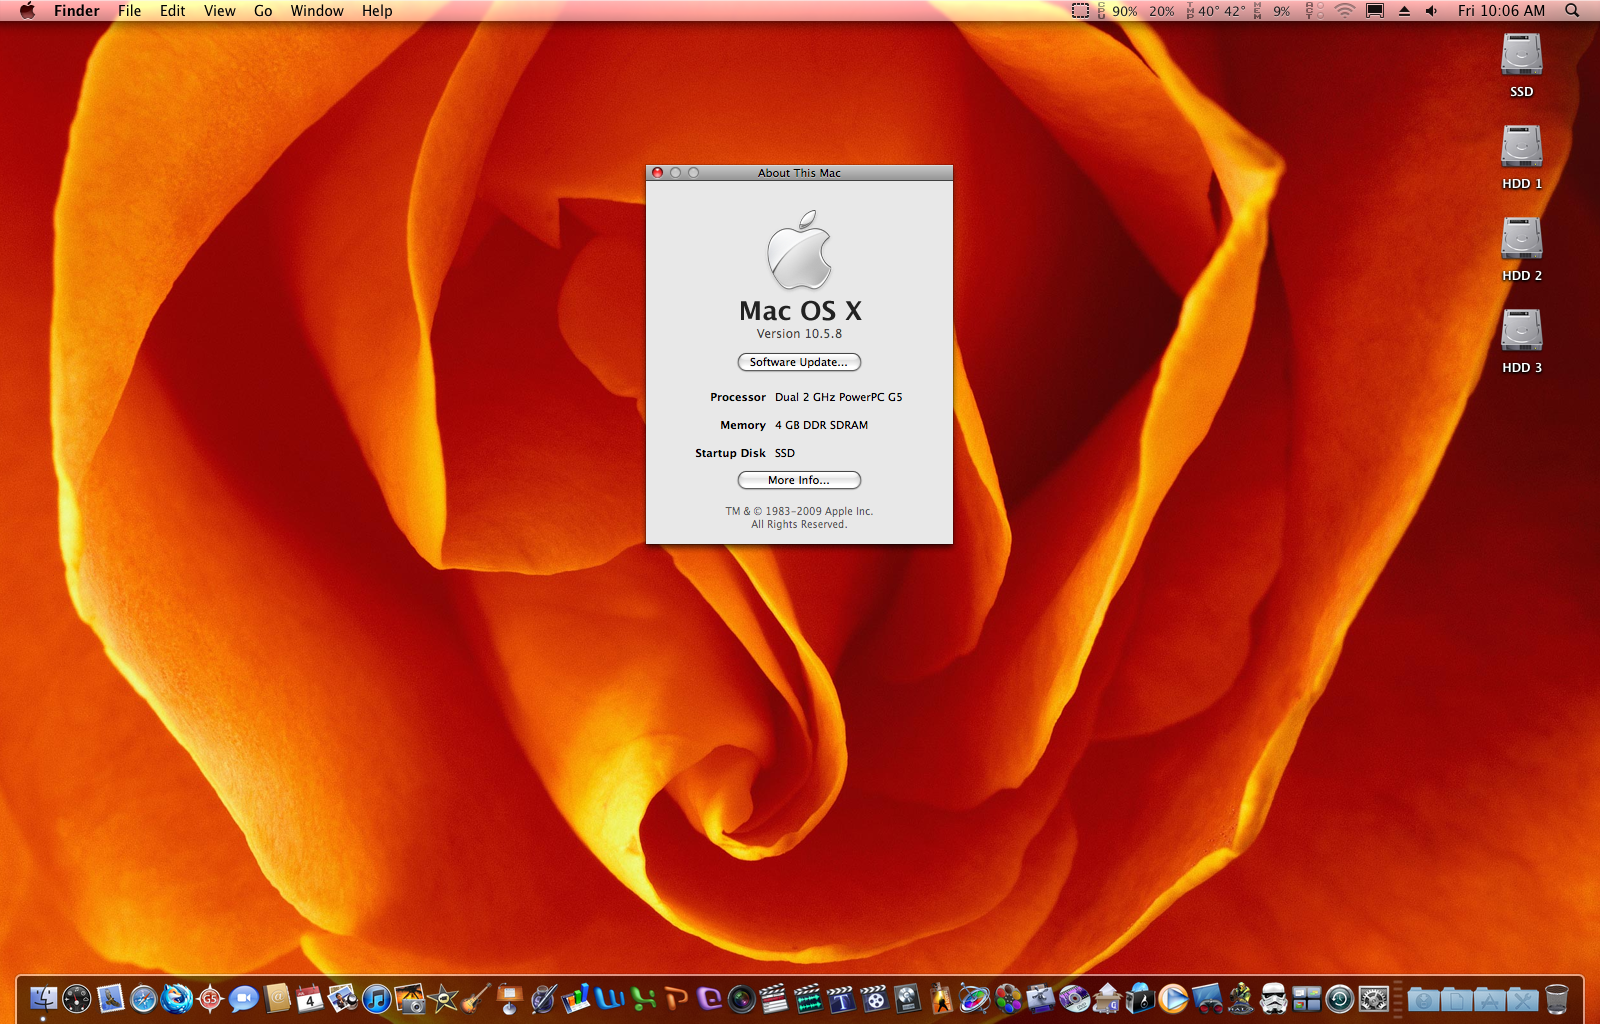The image size is (1600, 1024).
Task: Click the More Info button
Action: coord(799,480)
